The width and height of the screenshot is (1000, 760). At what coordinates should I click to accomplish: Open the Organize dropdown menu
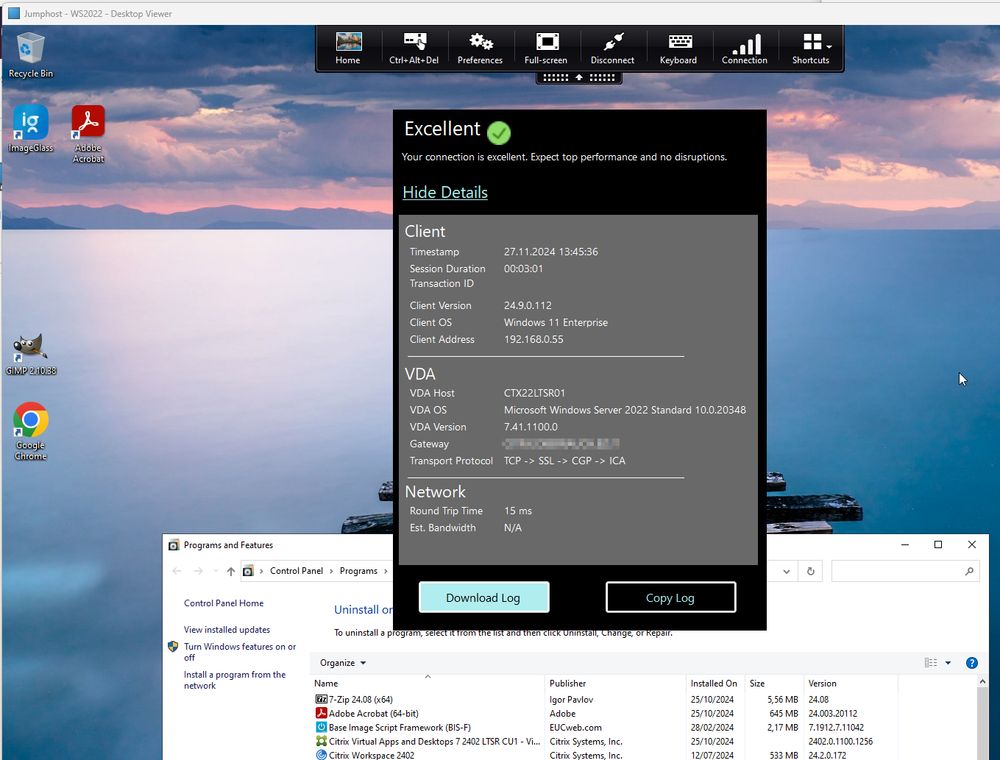pos(343,662)
